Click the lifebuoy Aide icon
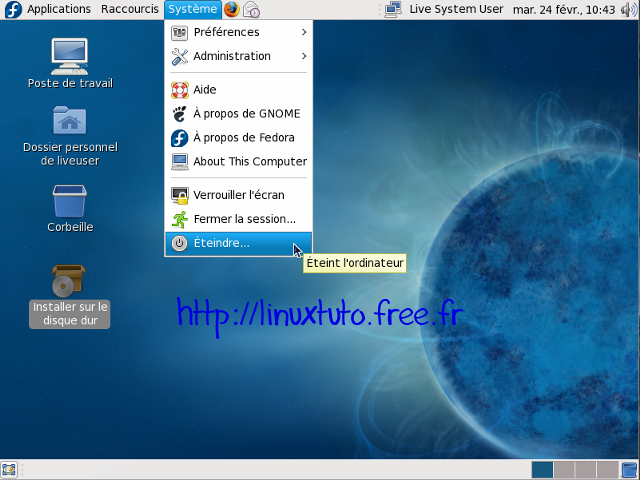 coord(180,90)
